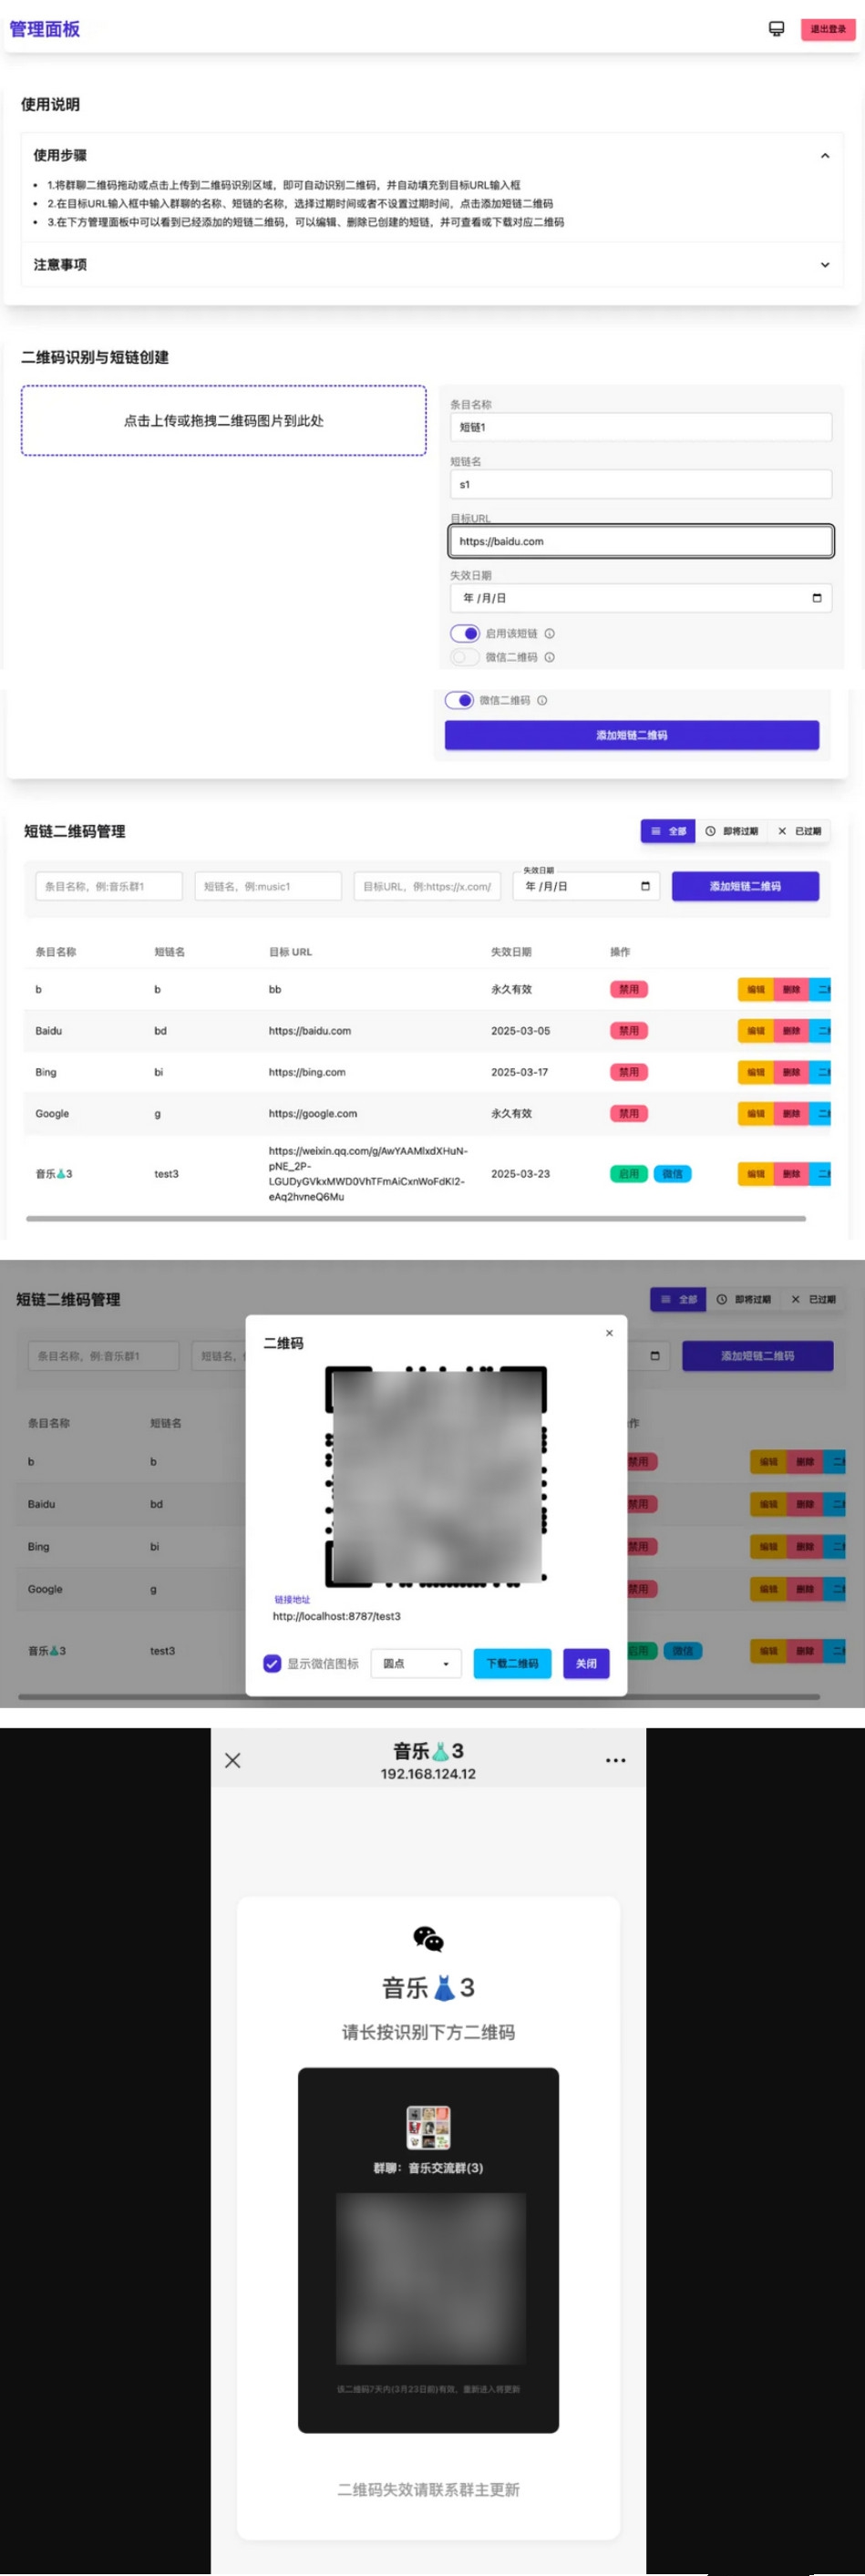Toggle the greyed-out 微信二维码 switch
Viewport: 865px width, 2576px height.
coord(465,657)
